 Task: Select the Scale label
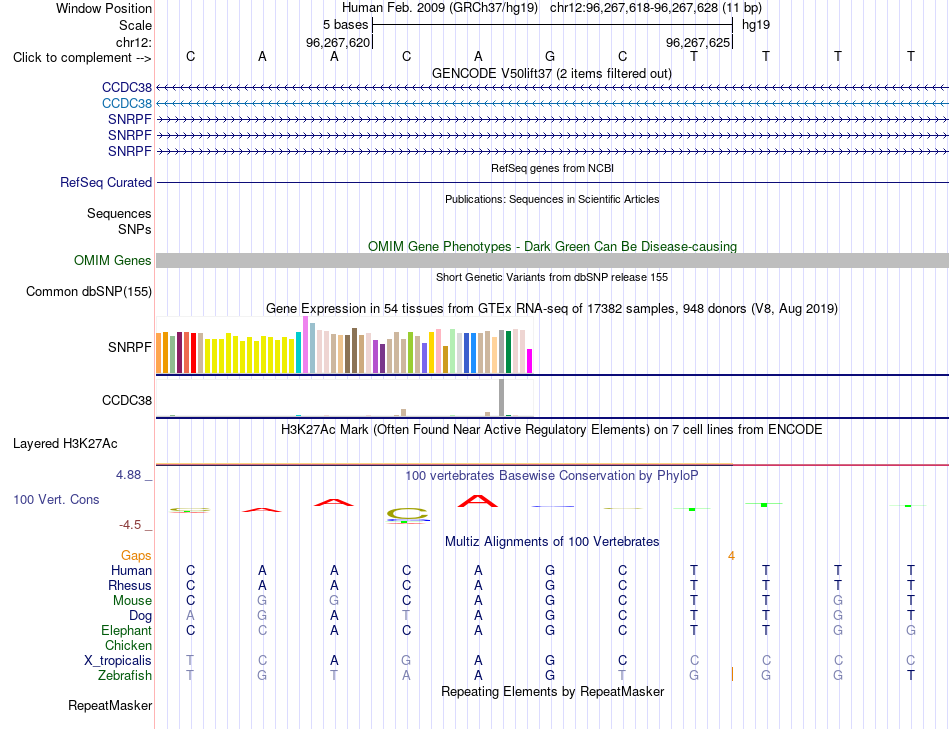coord(135,25)
